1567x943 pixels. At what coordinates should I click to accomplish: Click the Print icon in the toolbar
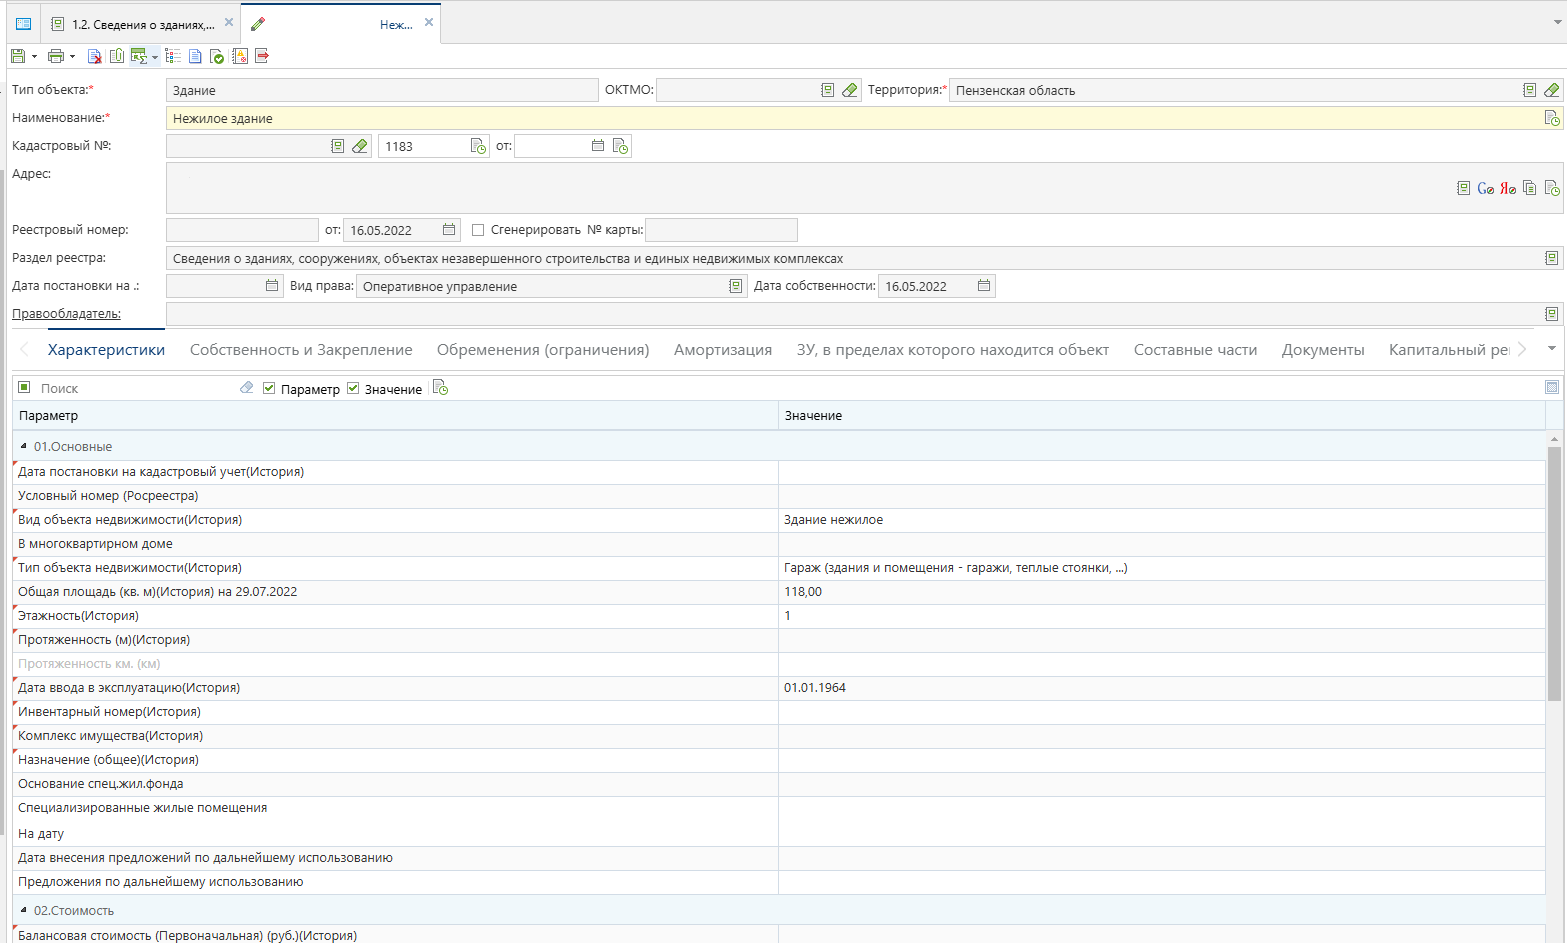point(56,56)
